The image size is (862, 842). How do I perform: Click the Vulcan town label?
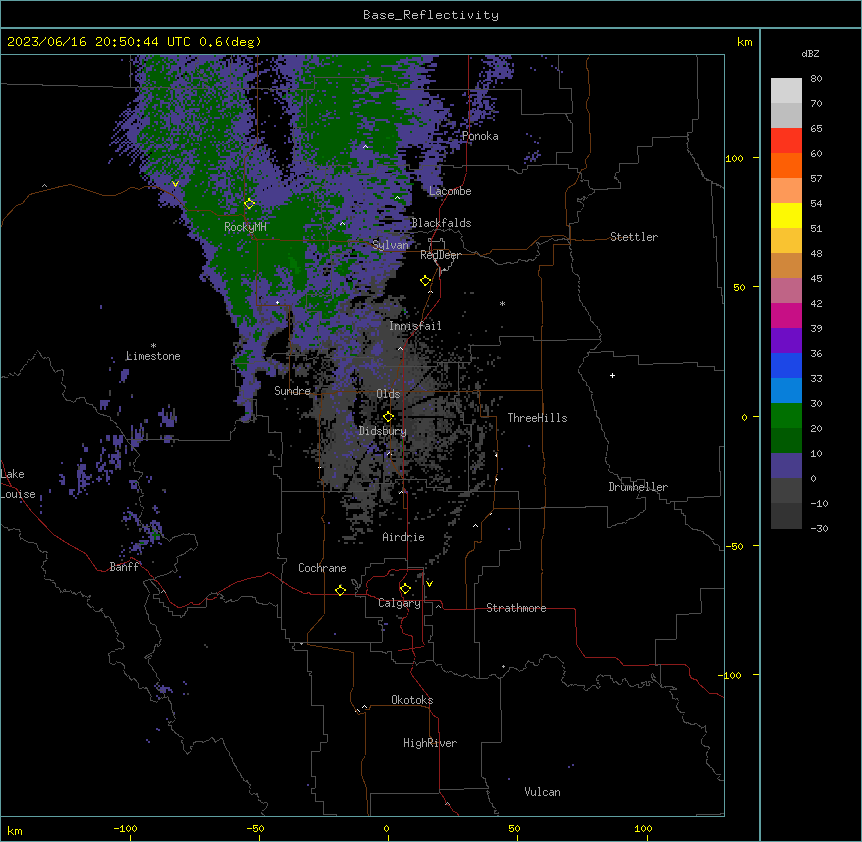click(x=543, y=792)
